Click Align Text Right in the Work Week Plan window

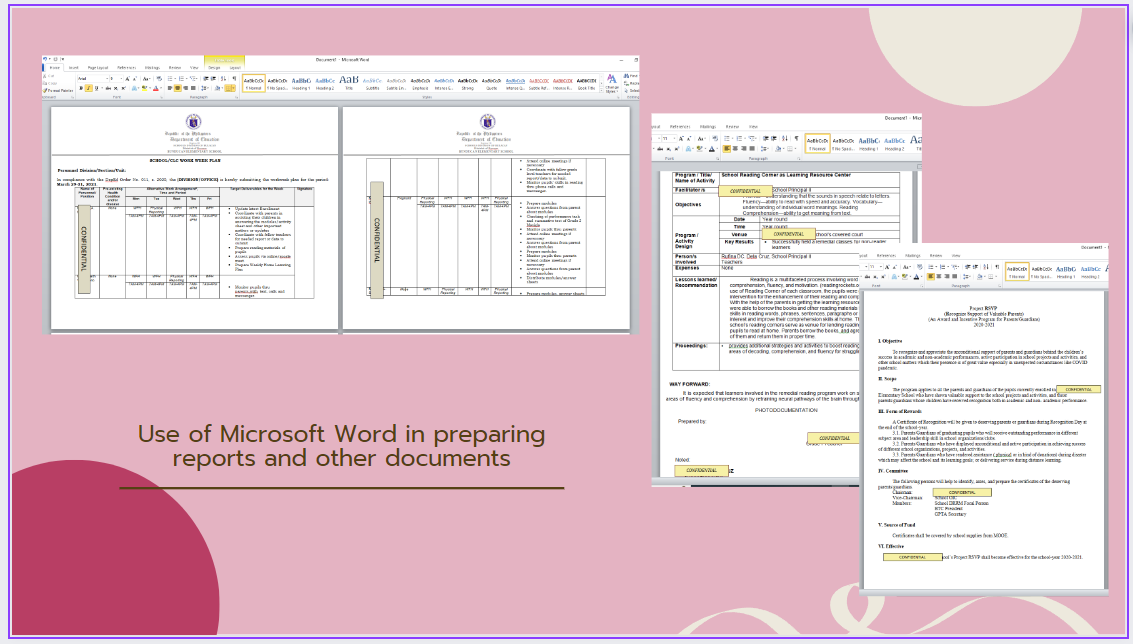(185, 88)
